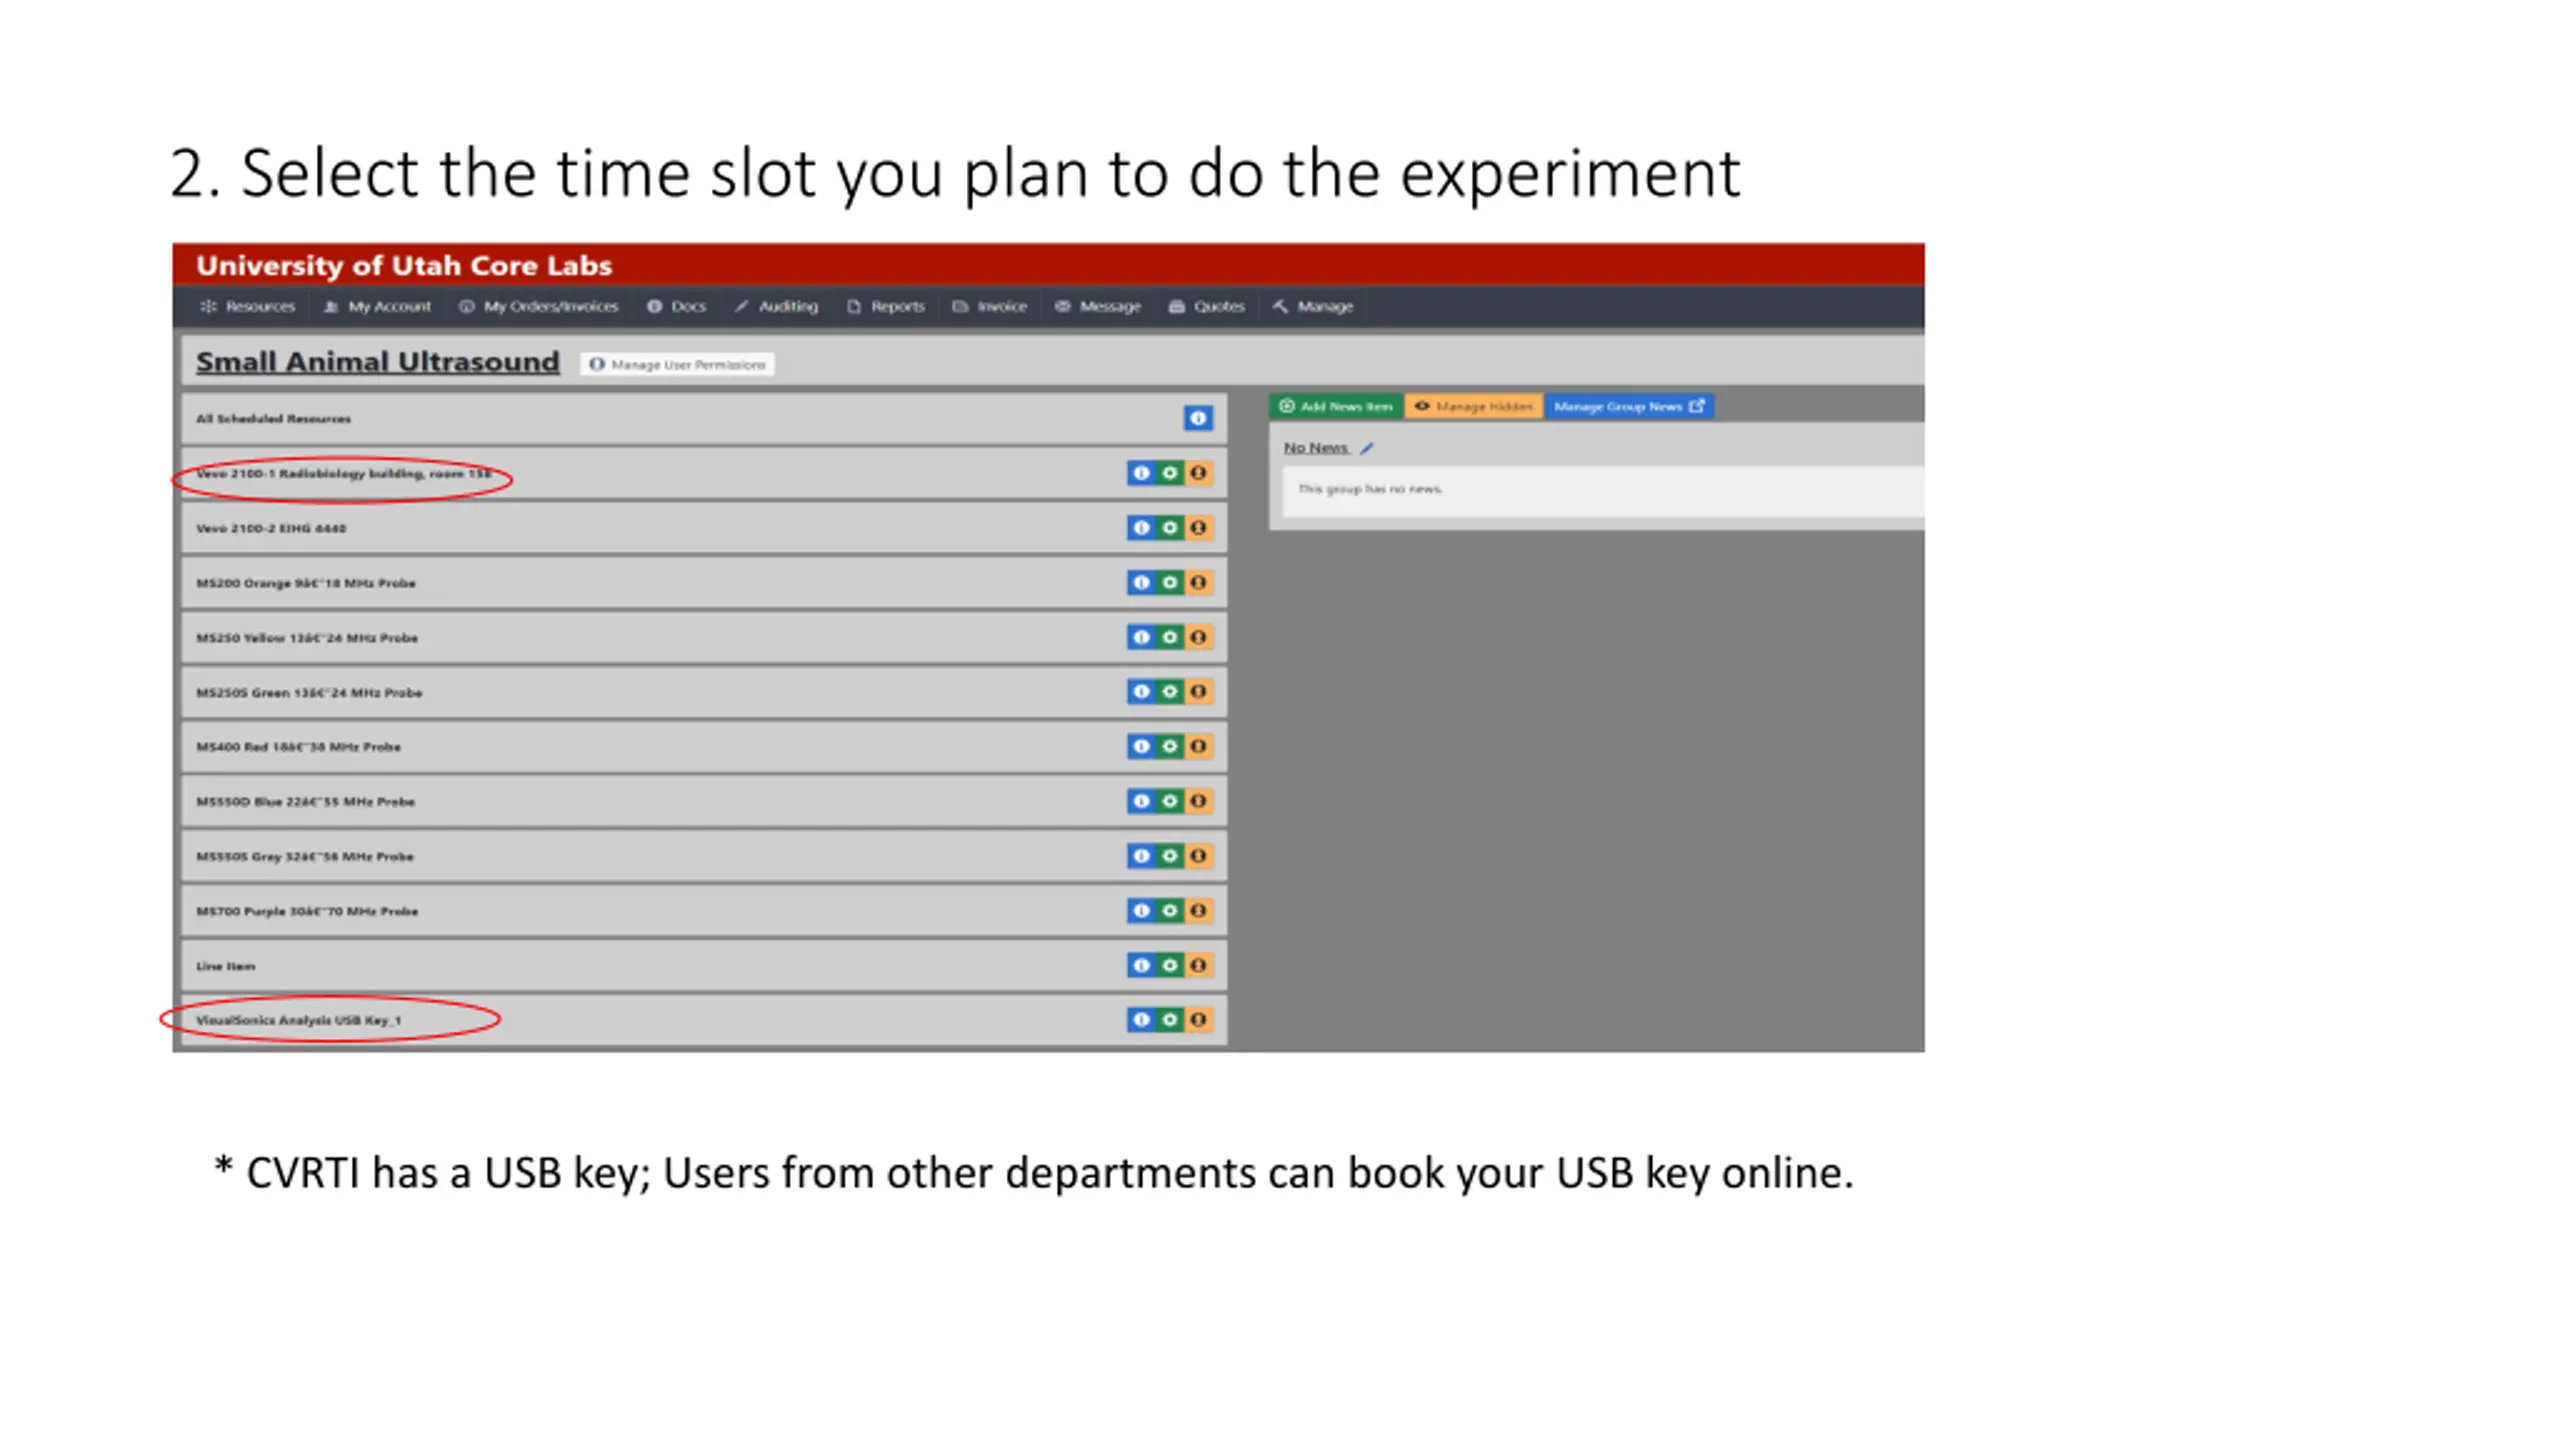Click green settings icon for MS550D Blue probe

tap(1169, 801)
